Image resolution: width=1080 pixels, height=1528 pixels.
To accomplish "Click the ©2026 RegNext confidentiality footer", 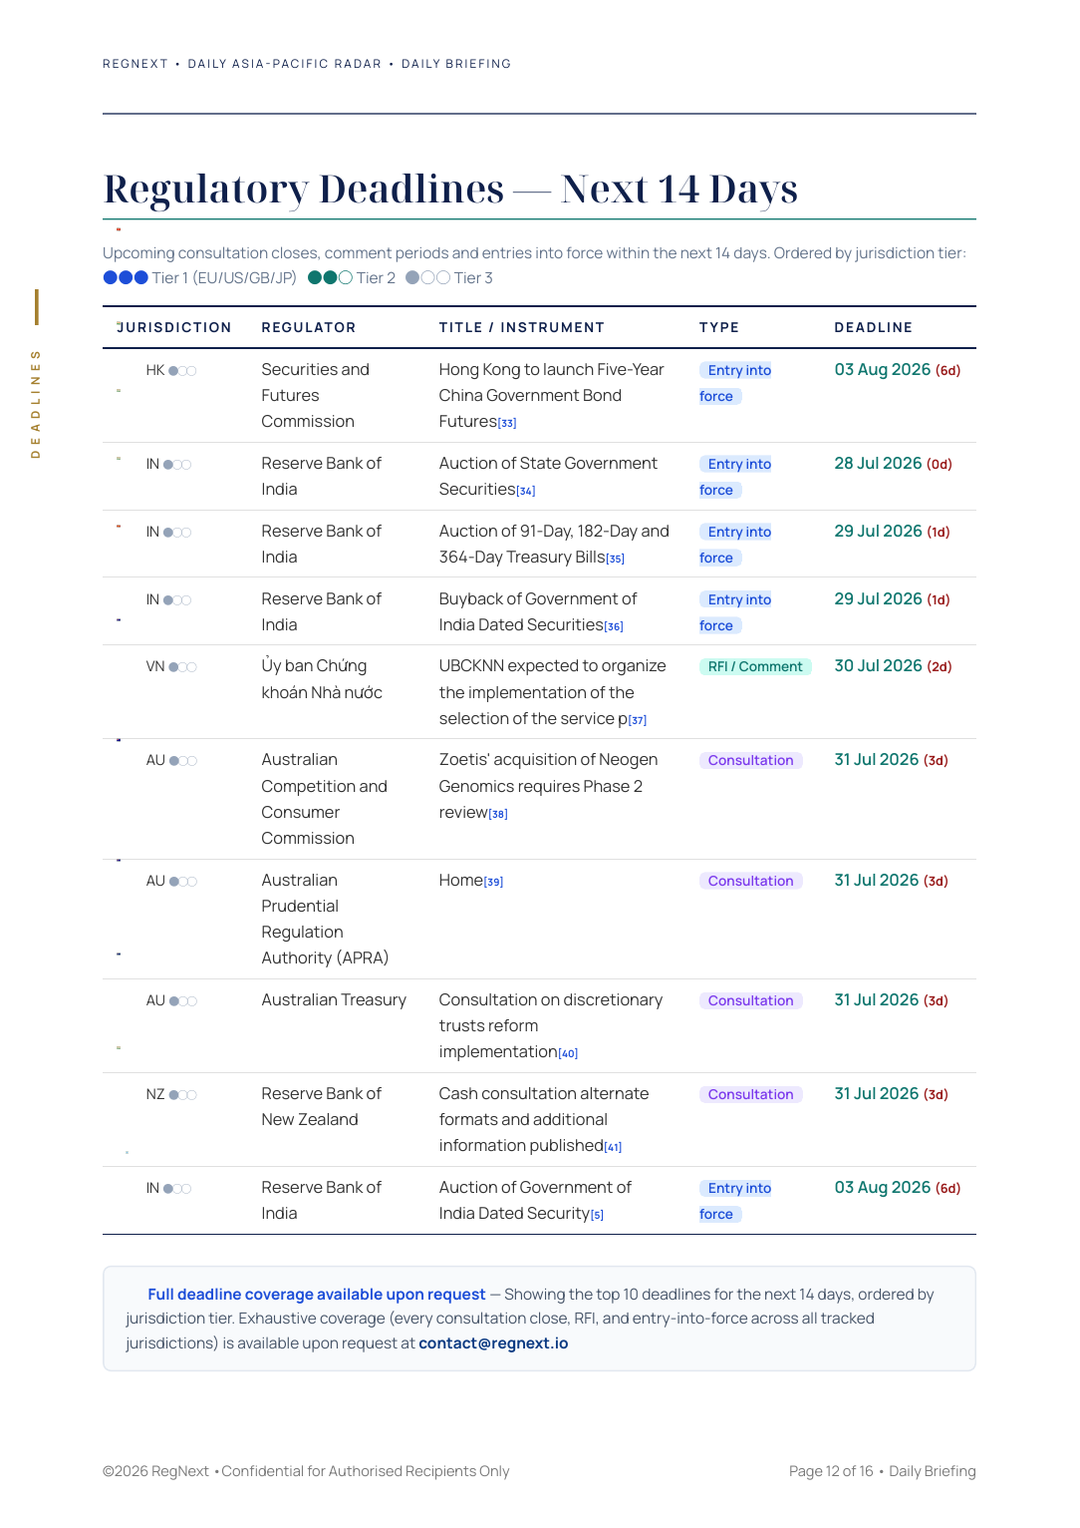I will (306, 1471).
